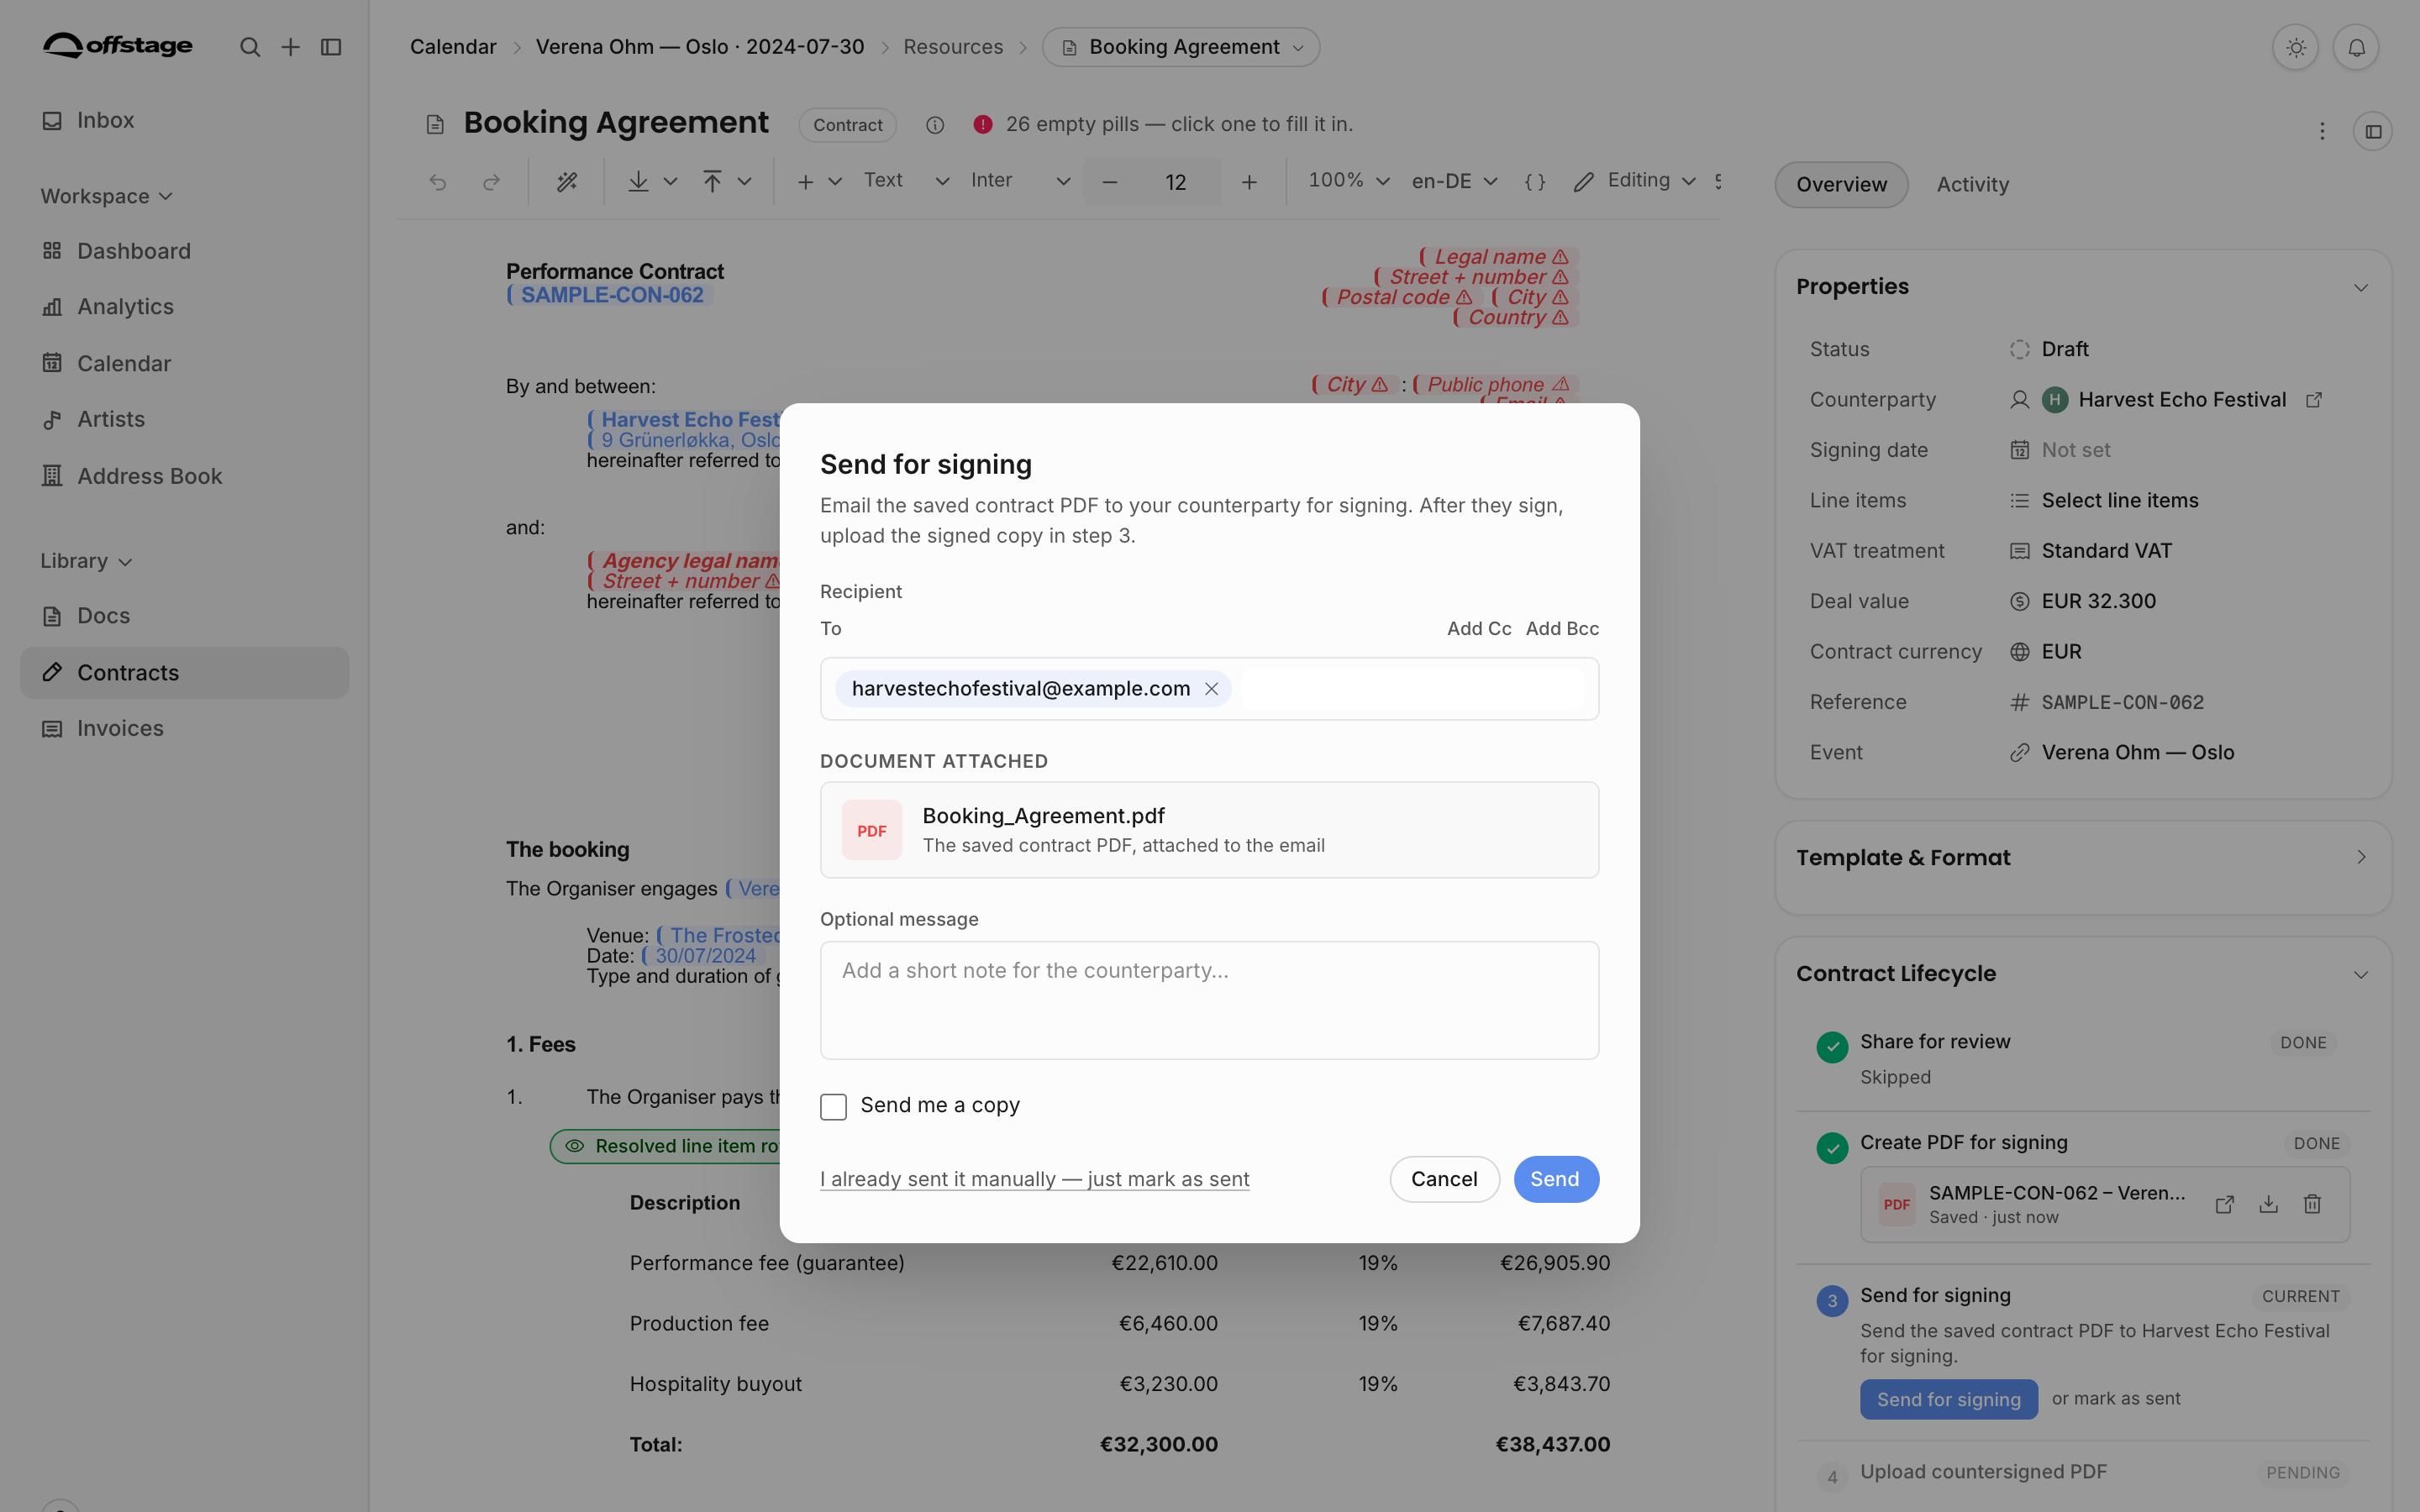Collapse the sidebar using the panel icon
The image size is (2420, 1512).
pos(331,47)
